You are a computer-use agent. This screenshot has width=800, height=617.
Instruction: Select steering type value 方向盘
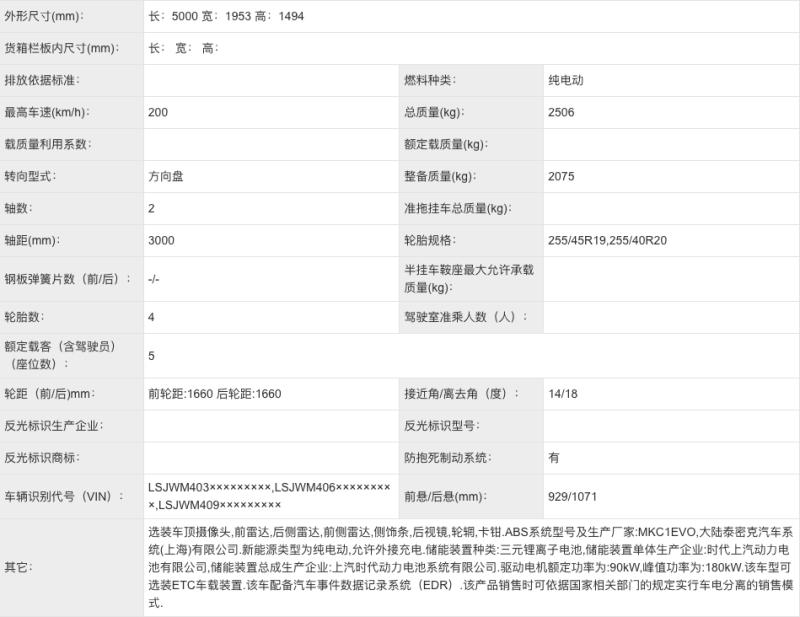(x=166, y=177)
